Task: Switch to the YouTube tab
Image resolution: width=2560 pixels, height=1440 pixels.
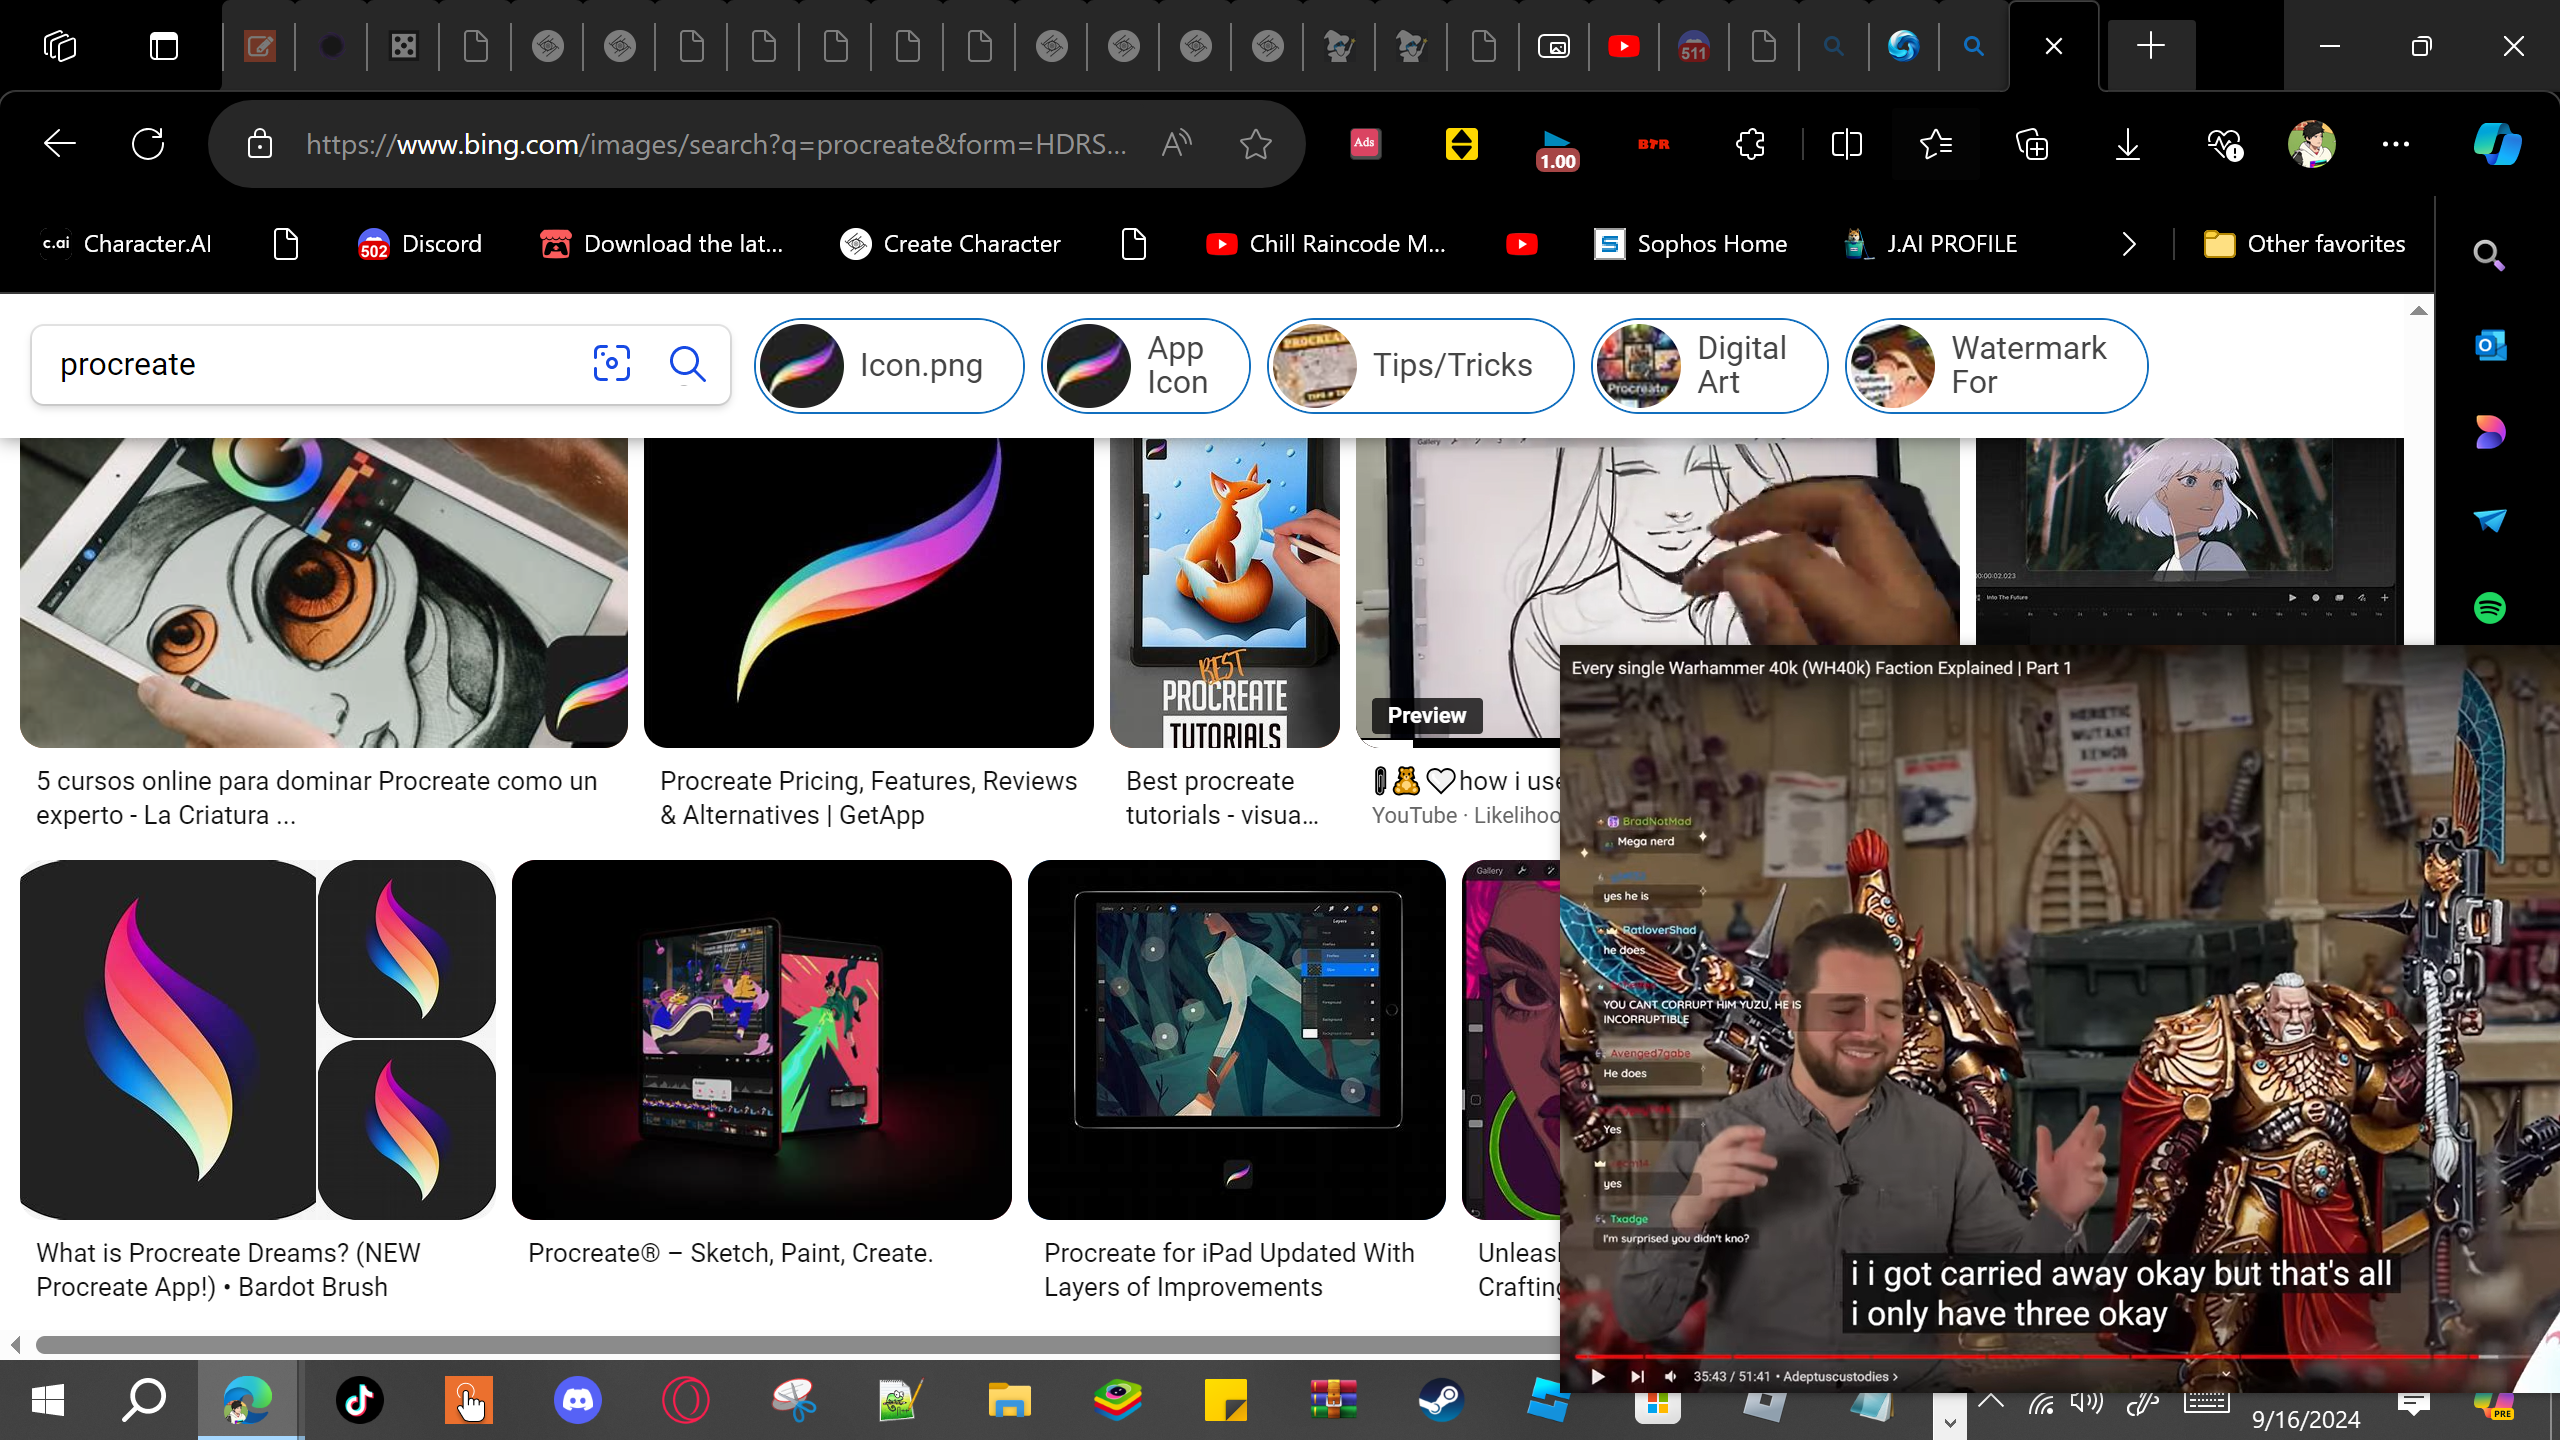Action: pyautogui.click(x=1623, y=46)
